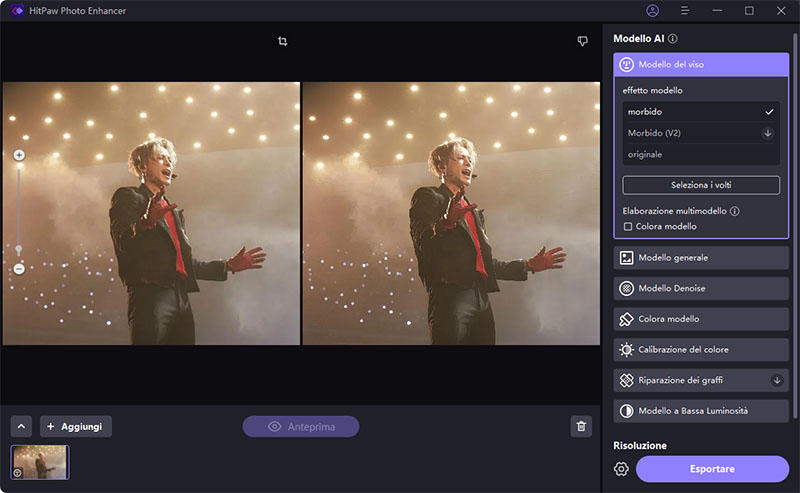Choose the originale effect option
The width and height of the screenshot is (800, 493).
[x=700, y=154]
